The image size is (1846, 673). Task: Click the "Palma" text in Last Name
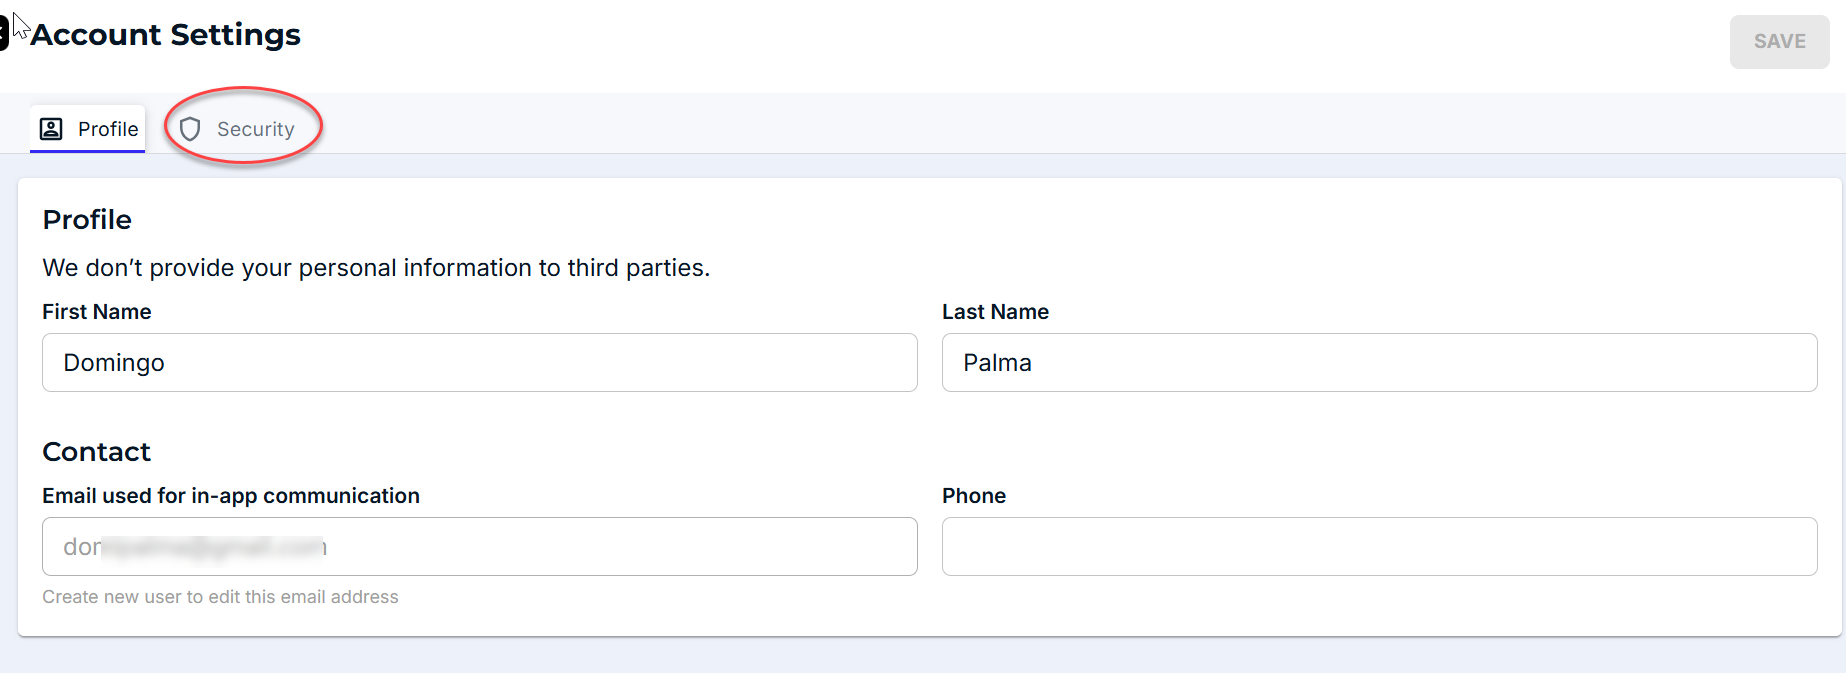[997, 363]
